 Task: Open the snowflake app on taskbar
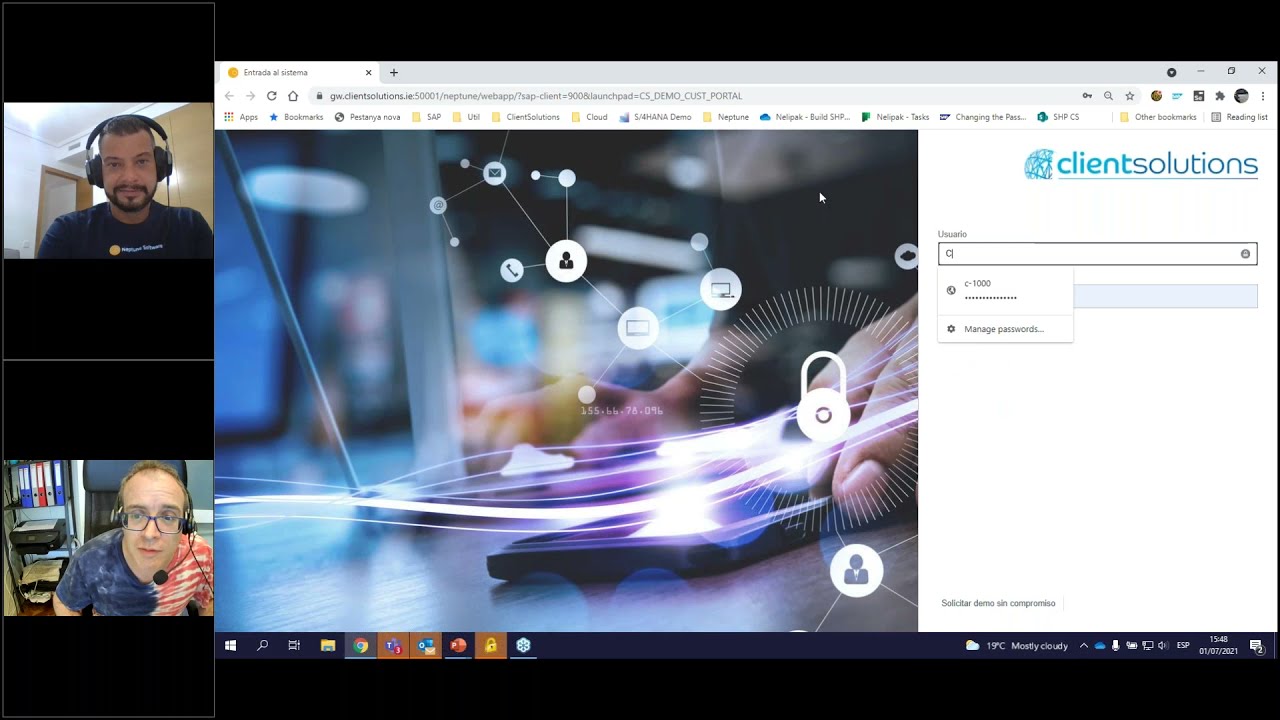(523, 646)
